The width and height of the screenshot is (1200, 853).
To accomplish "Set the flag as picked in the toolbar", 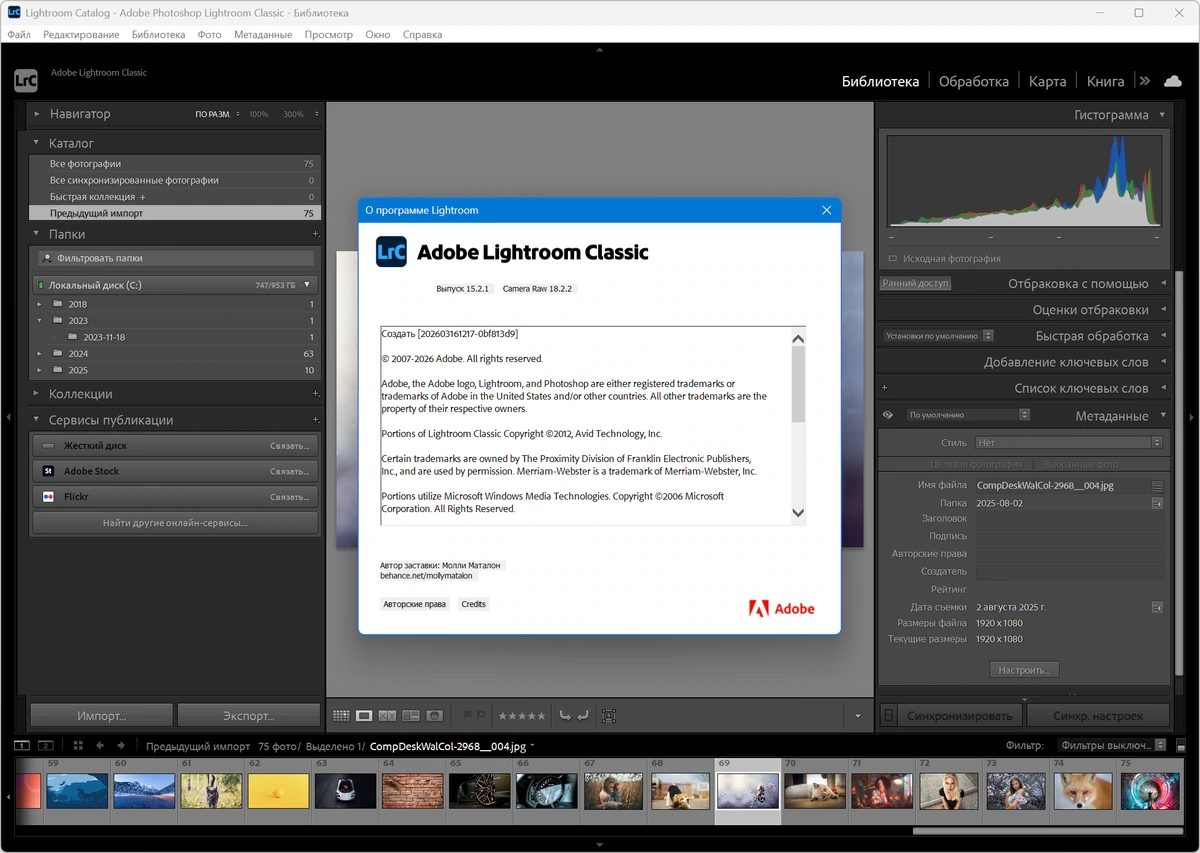I will (x=467, y=716).
